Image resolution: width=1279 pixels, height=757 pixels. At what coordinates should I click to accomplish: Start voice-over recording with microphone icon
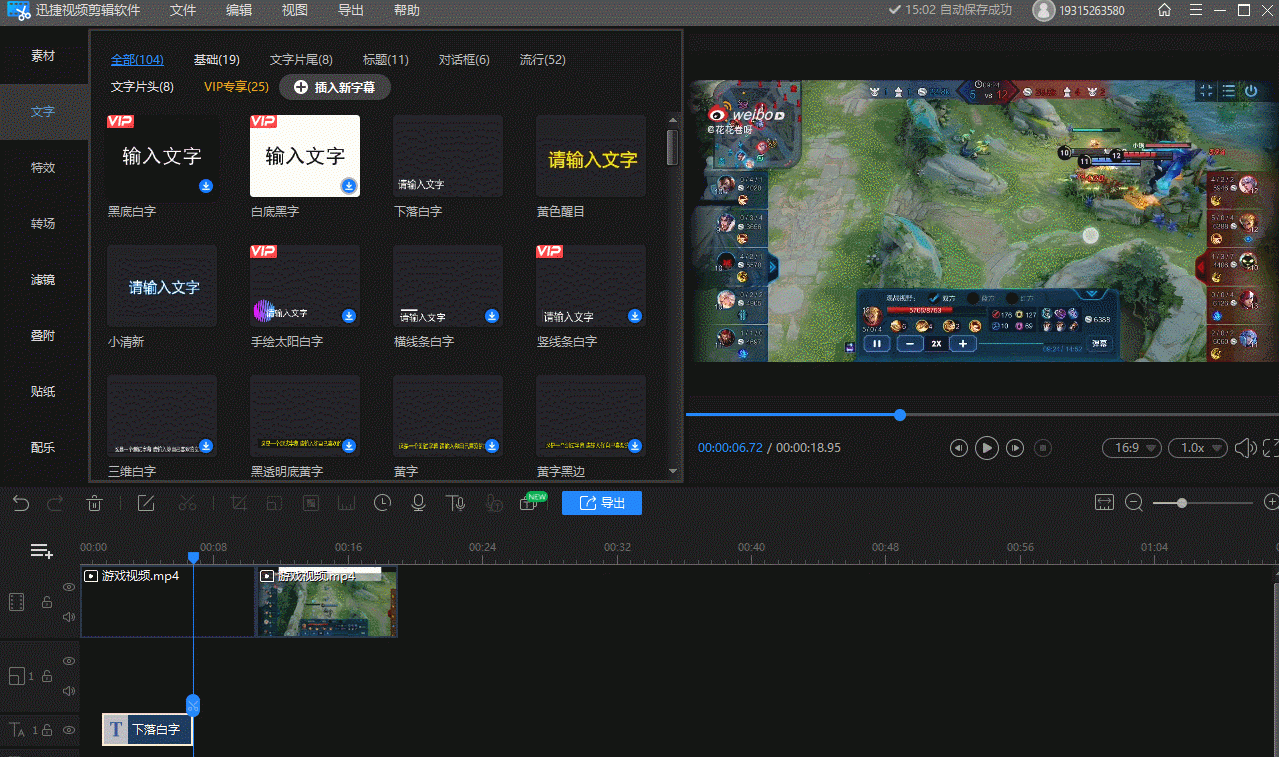click(419, 503)
